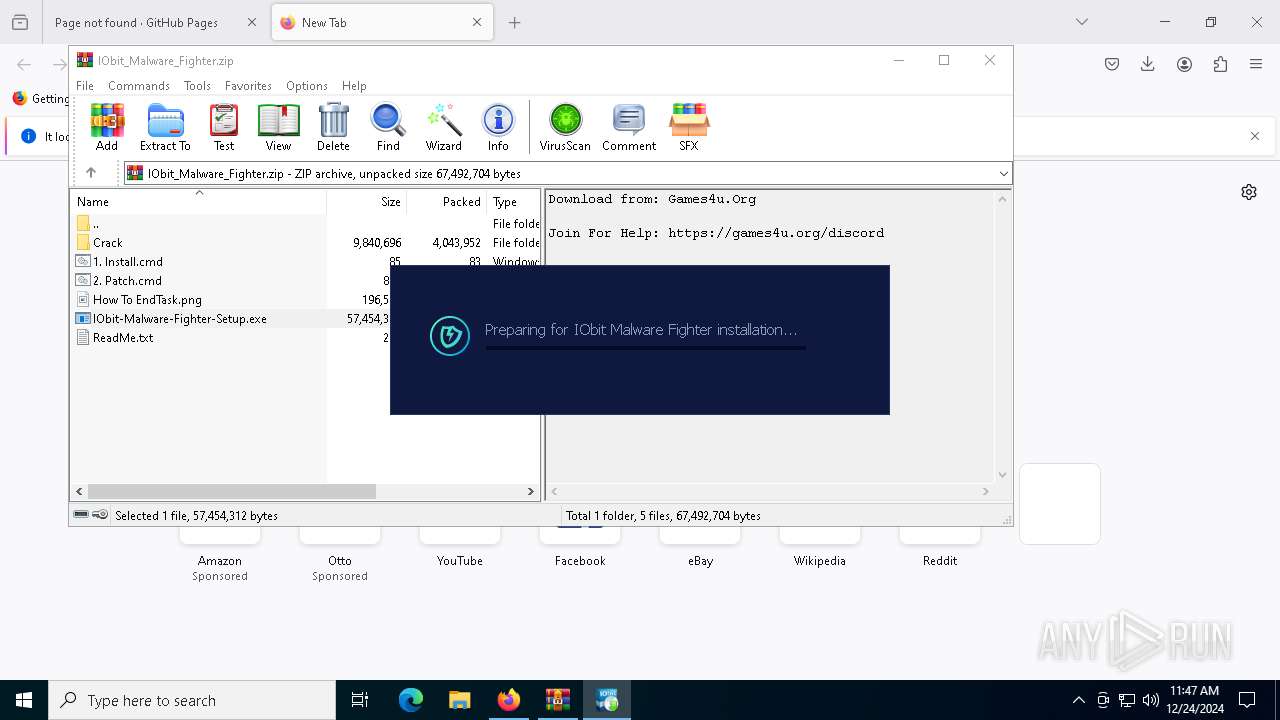Screen dimensions: 1280x720
Task: Sort file list by Type column
Action: (x=513, y=202)
